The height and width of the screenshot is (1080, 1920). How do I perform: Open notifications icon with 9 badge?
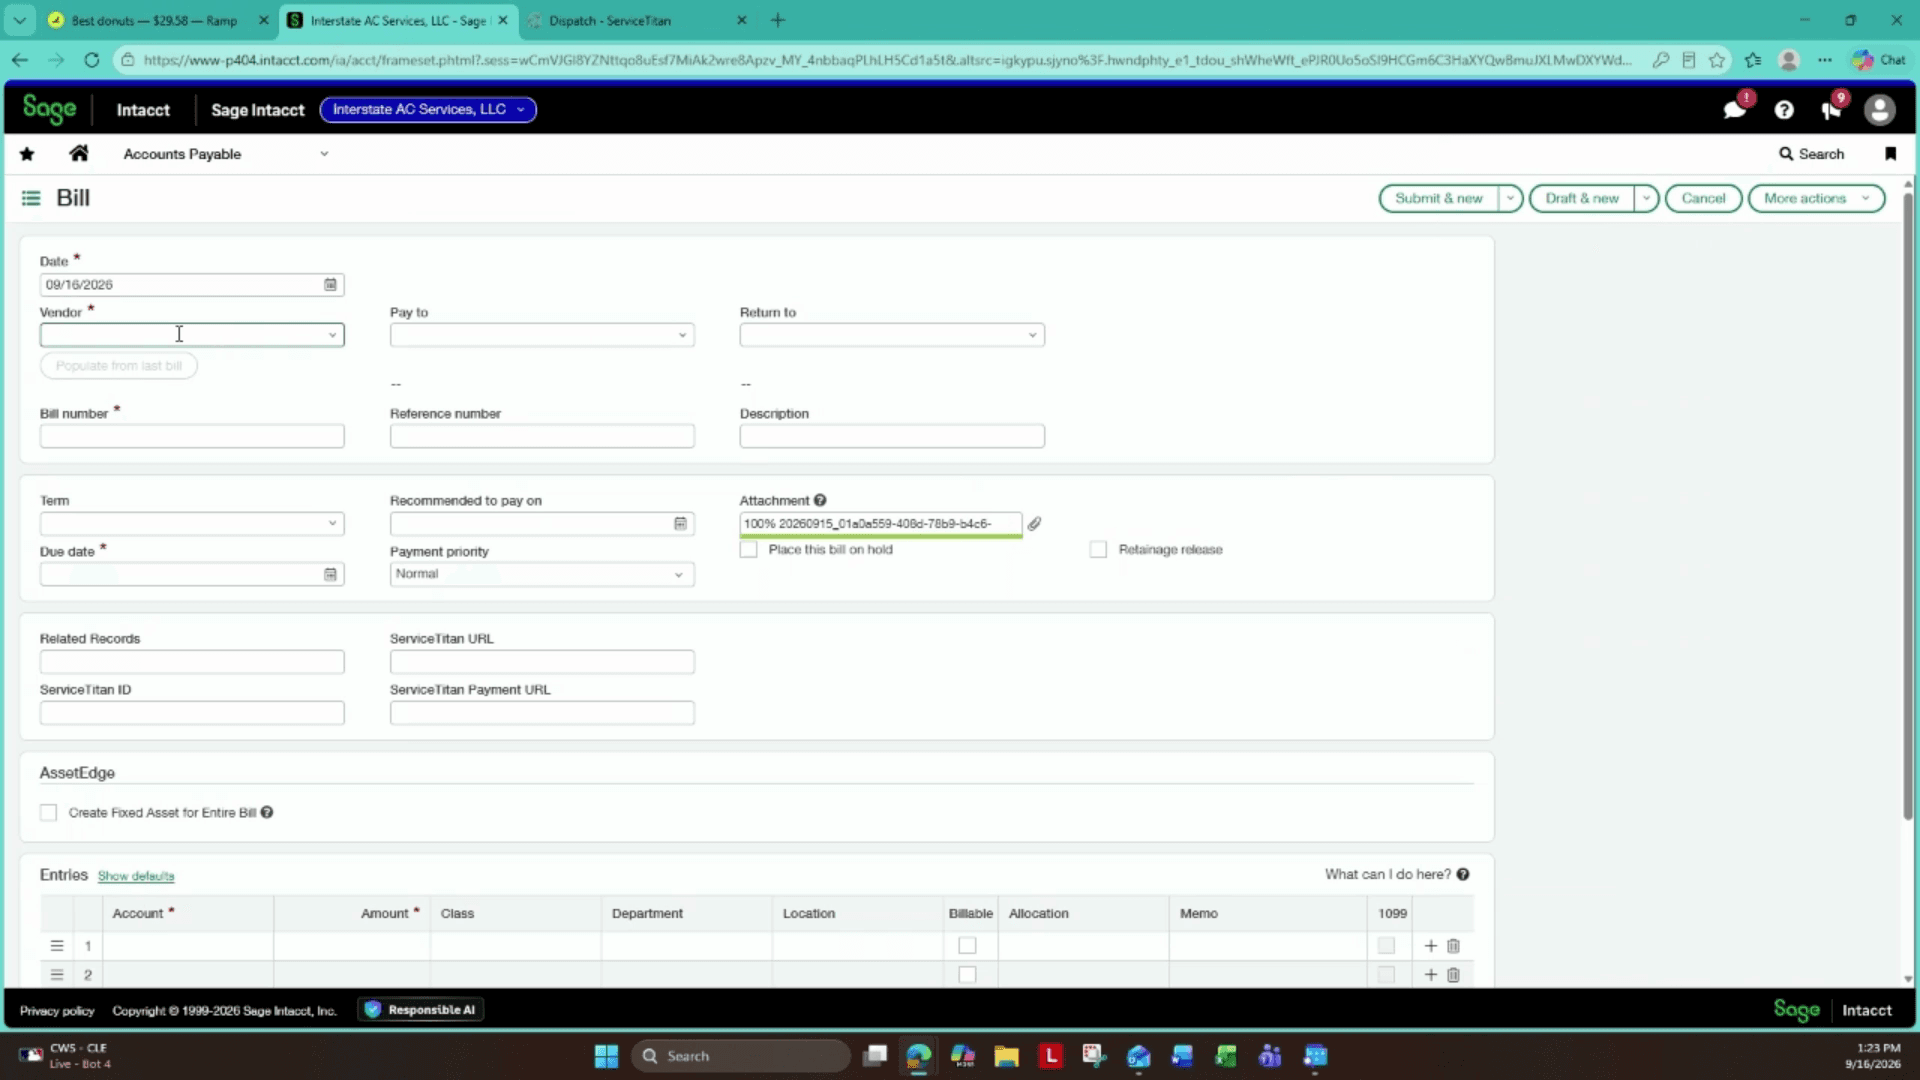pyautogui.click(x=1832, y=110)
